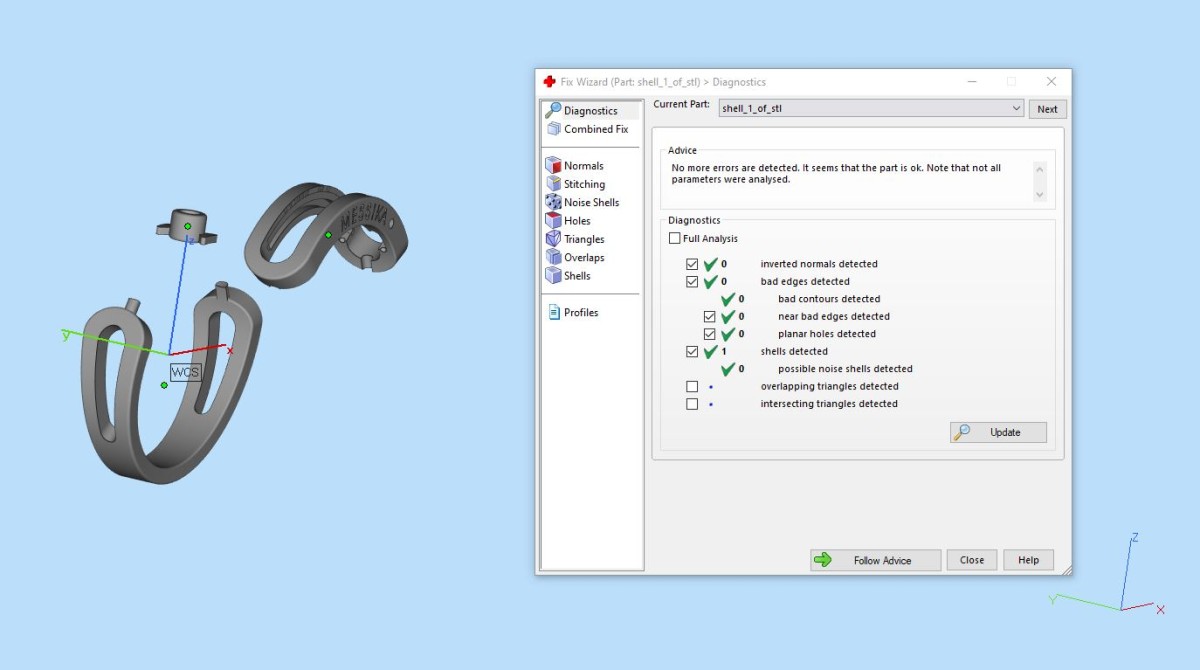Select the Holes fix icon
This screenshot has height=670, width=1200.
coord(553,221)
